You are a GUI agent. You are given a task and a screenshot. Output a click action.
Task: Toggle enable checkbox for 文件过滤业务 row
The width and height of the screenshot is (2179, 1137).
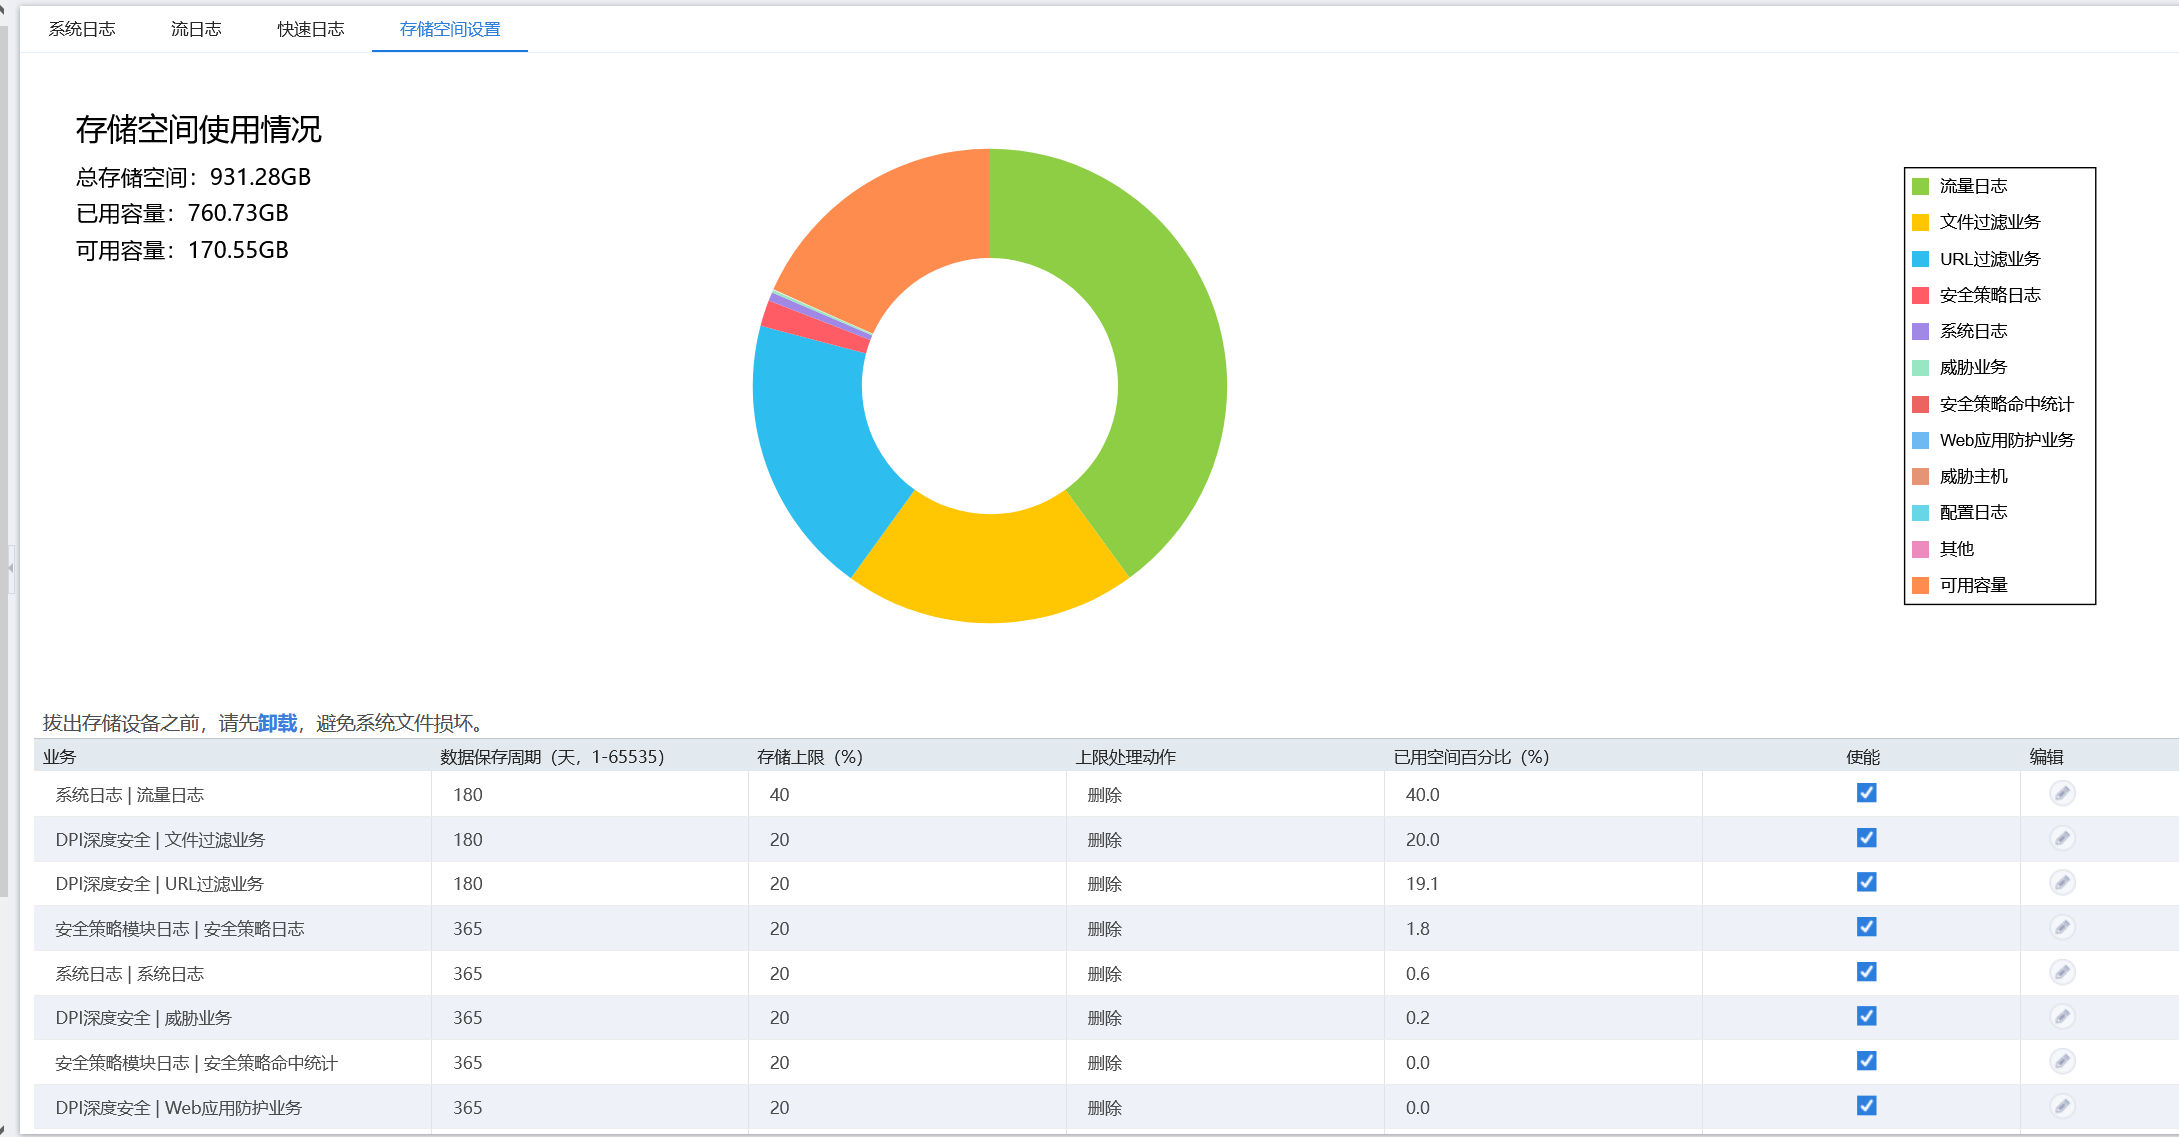(1866, 838)
